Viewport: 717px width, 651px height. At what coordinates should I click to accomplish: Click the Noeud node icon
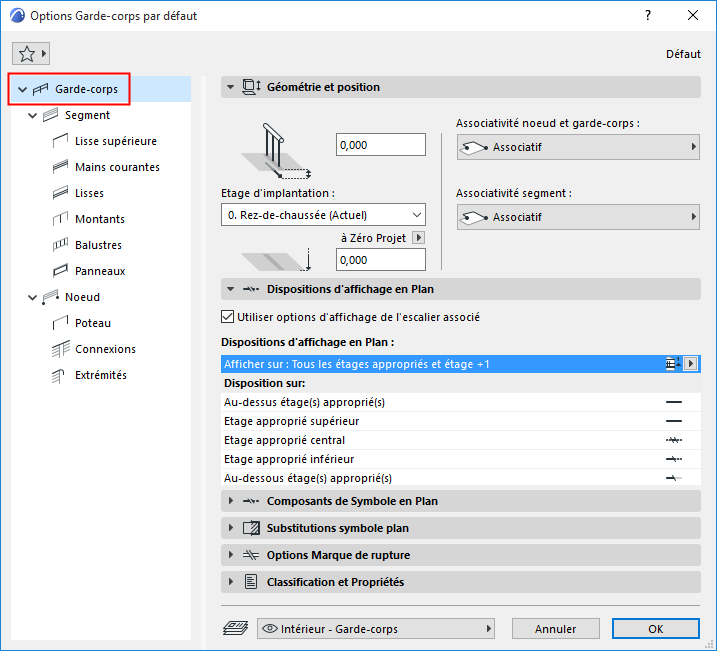50,297
